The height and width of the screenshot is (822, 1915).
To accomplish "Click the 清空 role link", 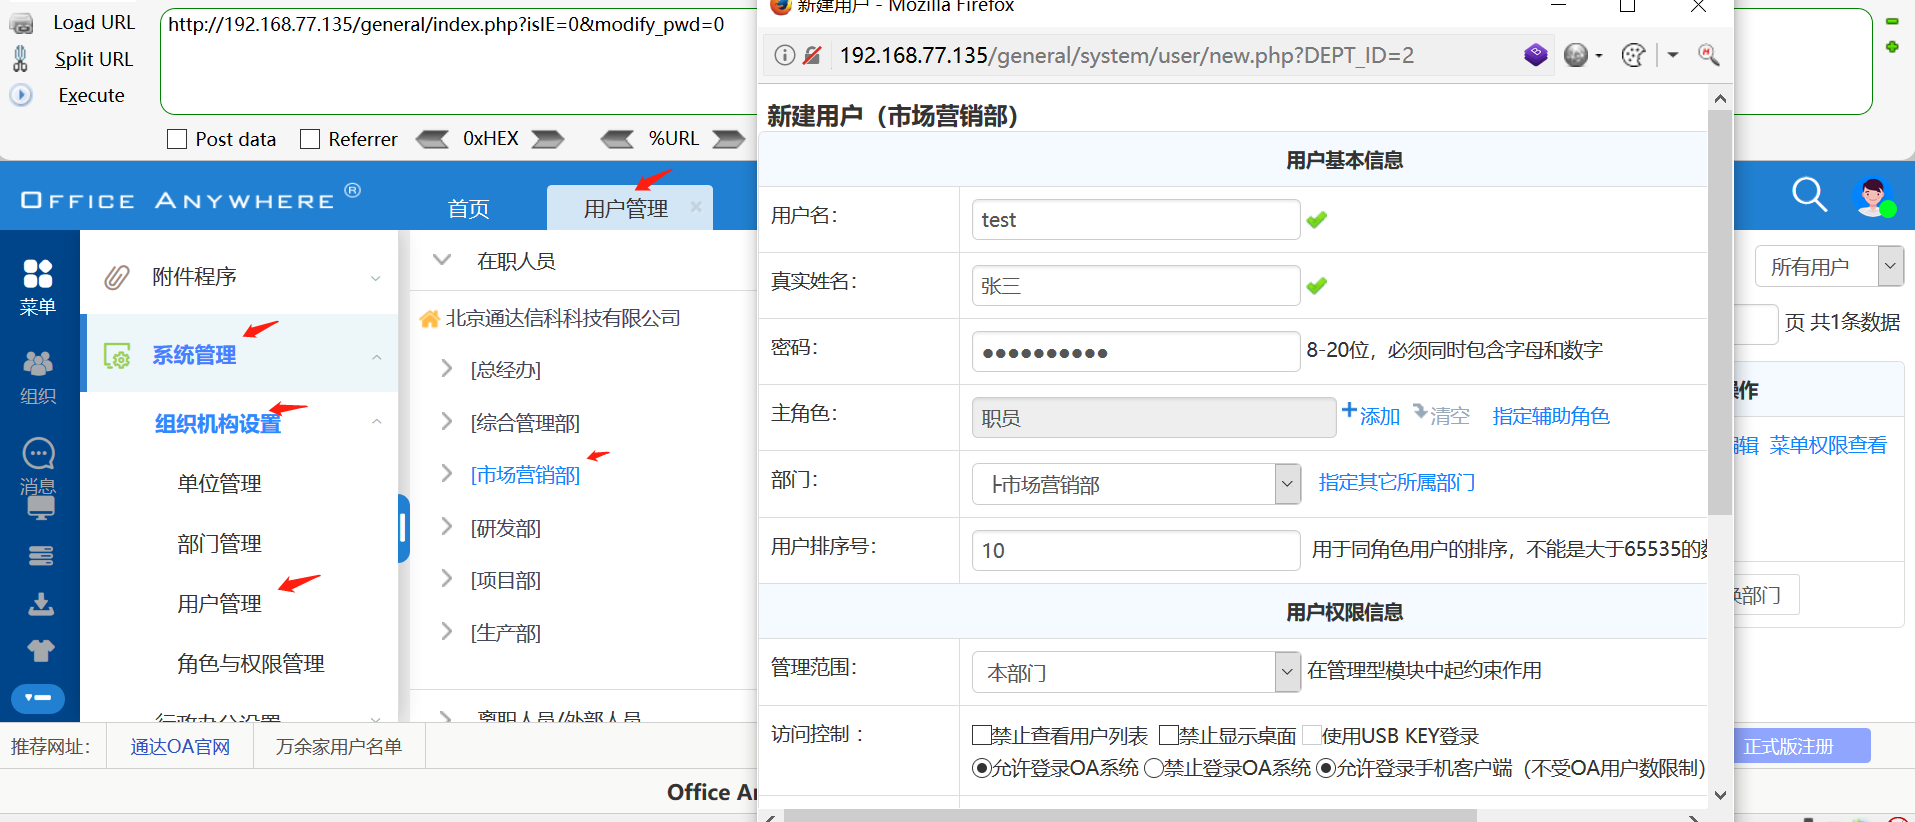I will (1441, 415).
